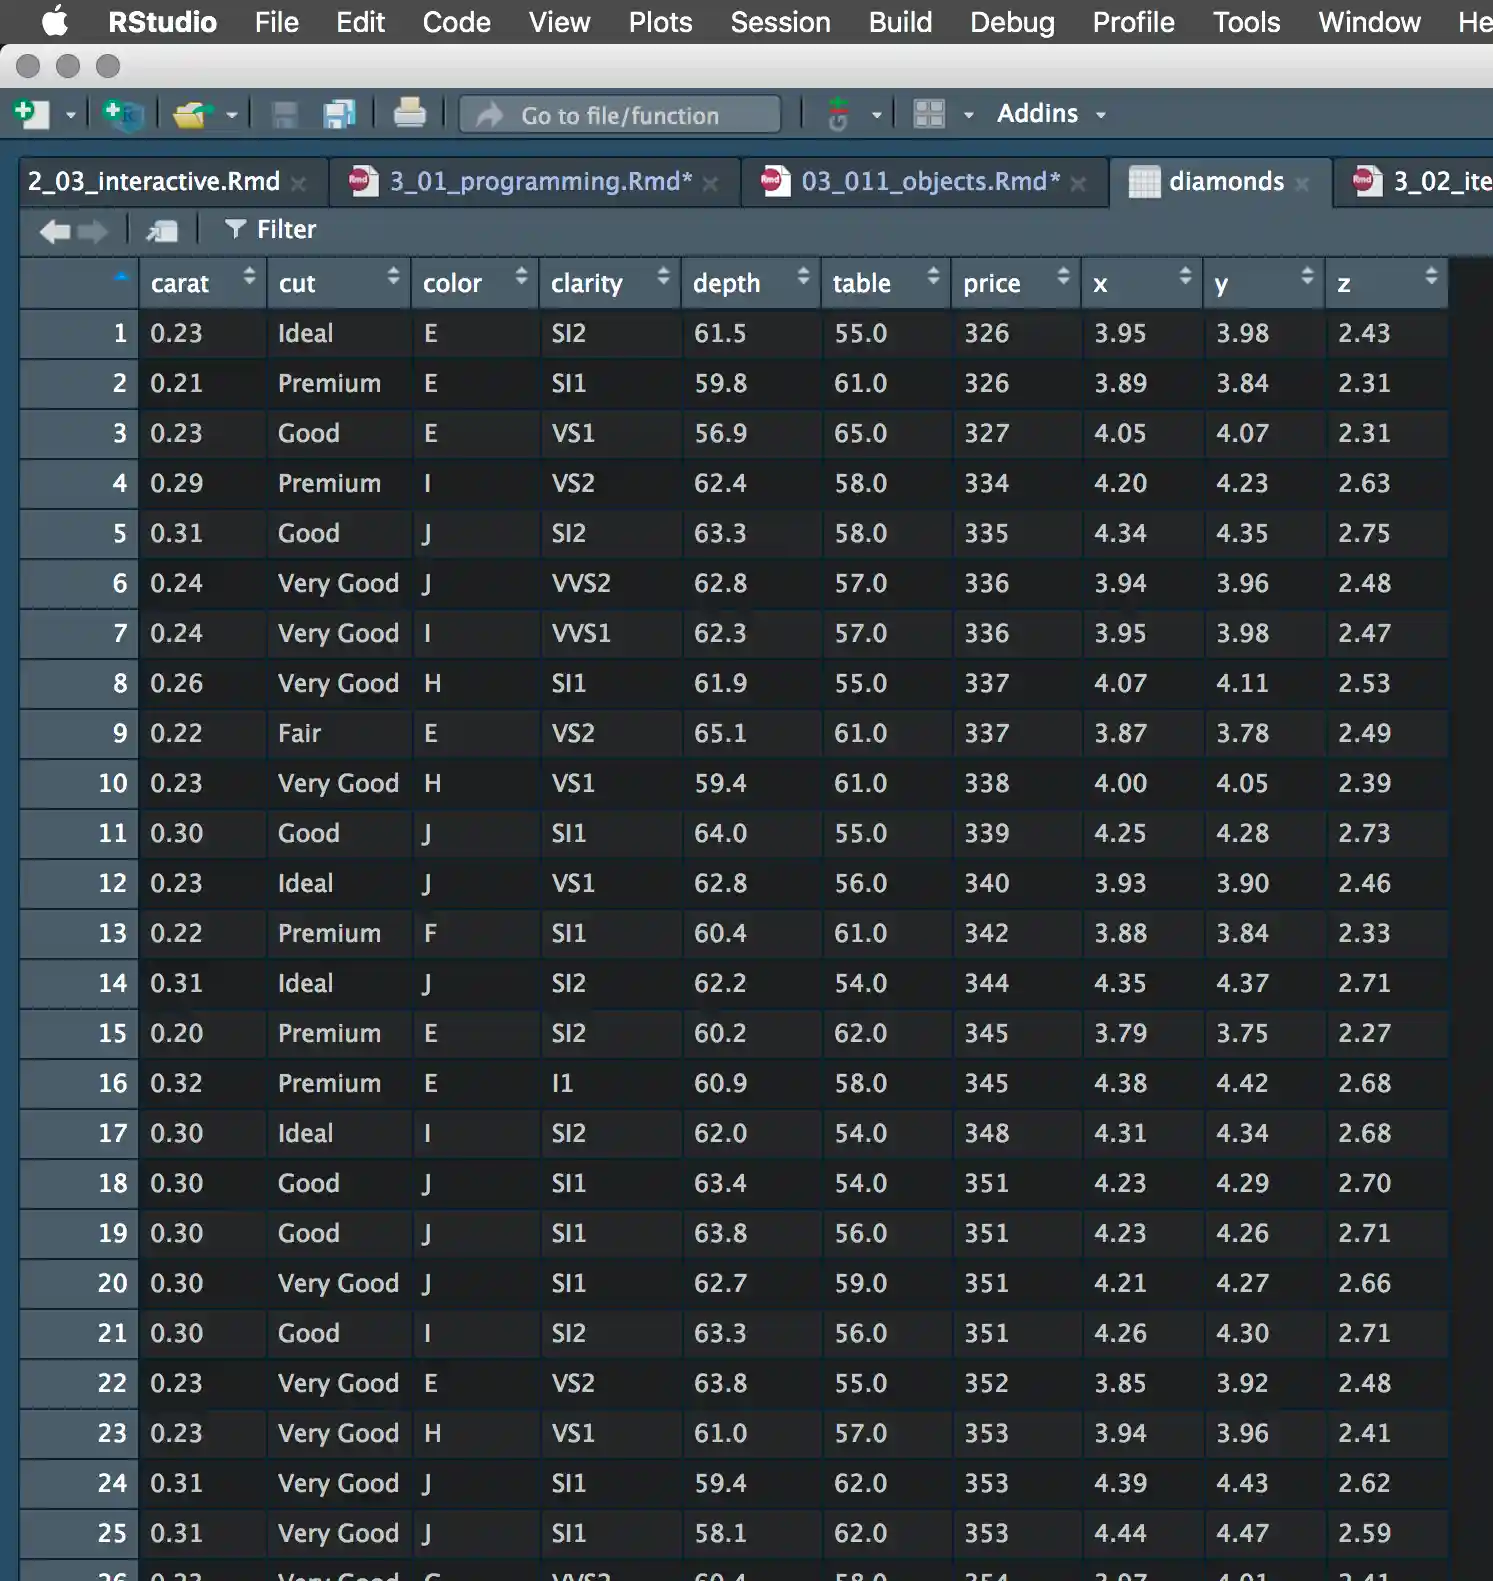The height and width of the screenshot is (1581, 1493).
Task: Go back using the left arrow
Action: coord(54,231)
